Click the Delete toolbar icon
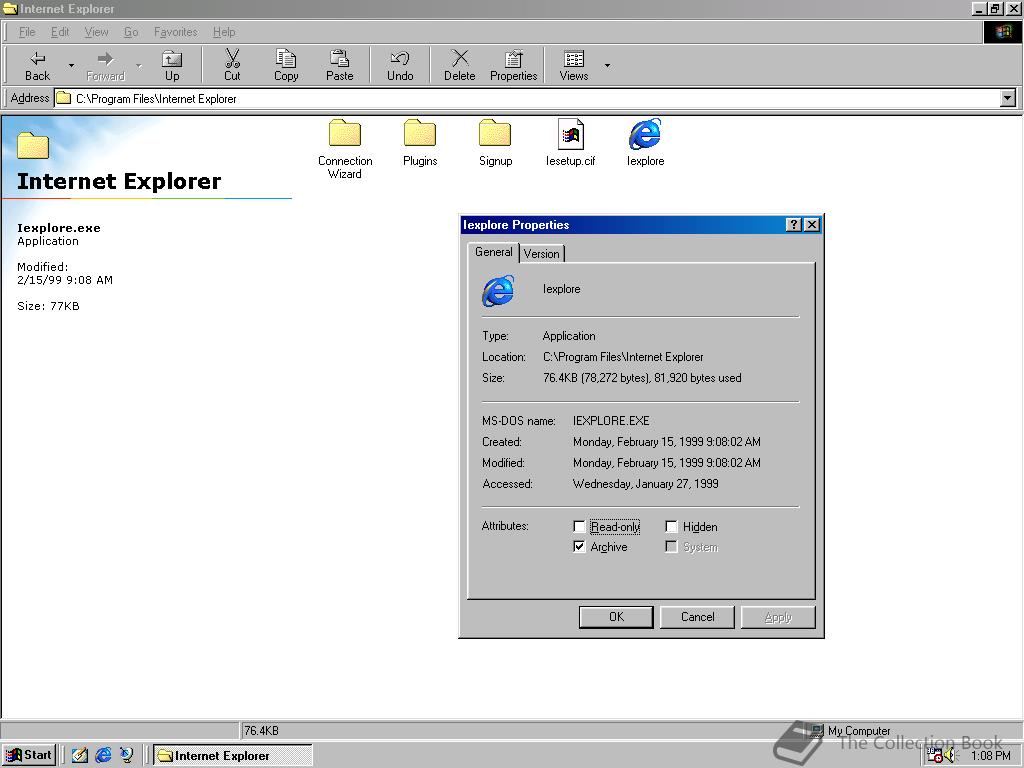This screenshot has width=1024, height=768. click(460, 65)
